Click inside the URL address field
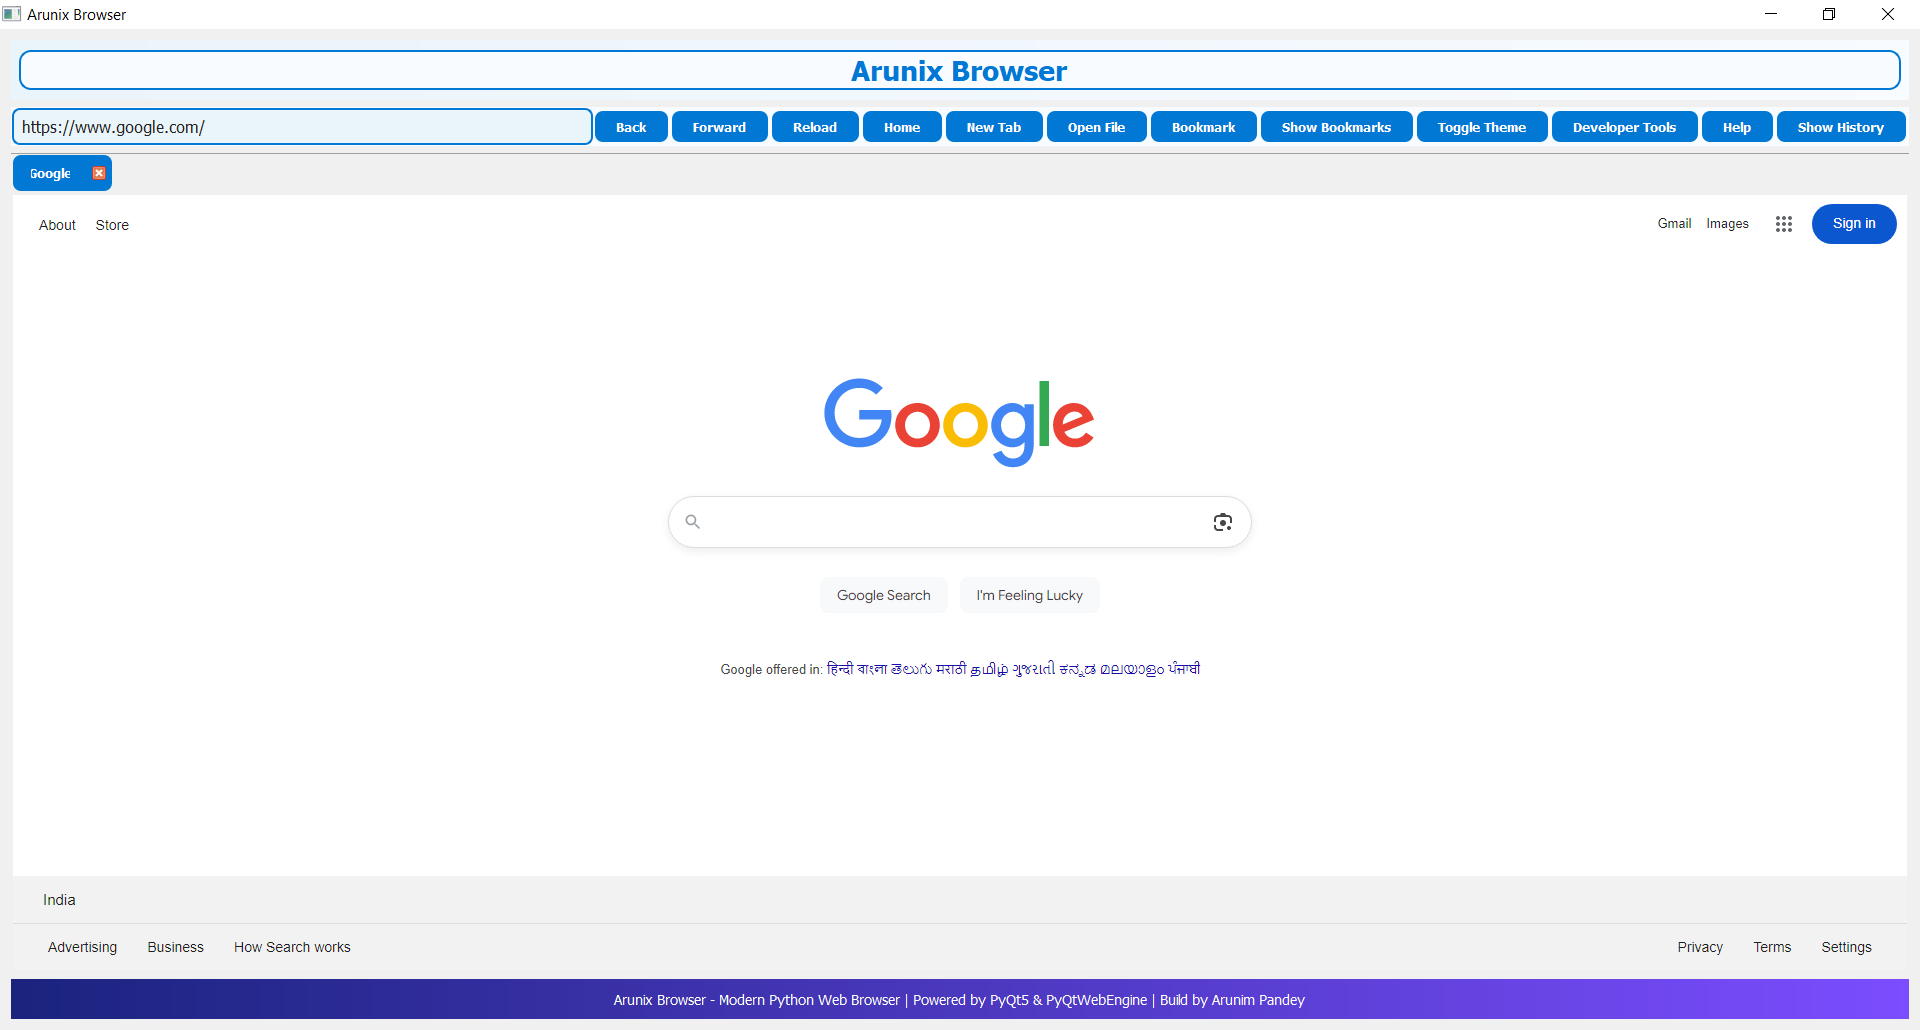 pos(300,126)
